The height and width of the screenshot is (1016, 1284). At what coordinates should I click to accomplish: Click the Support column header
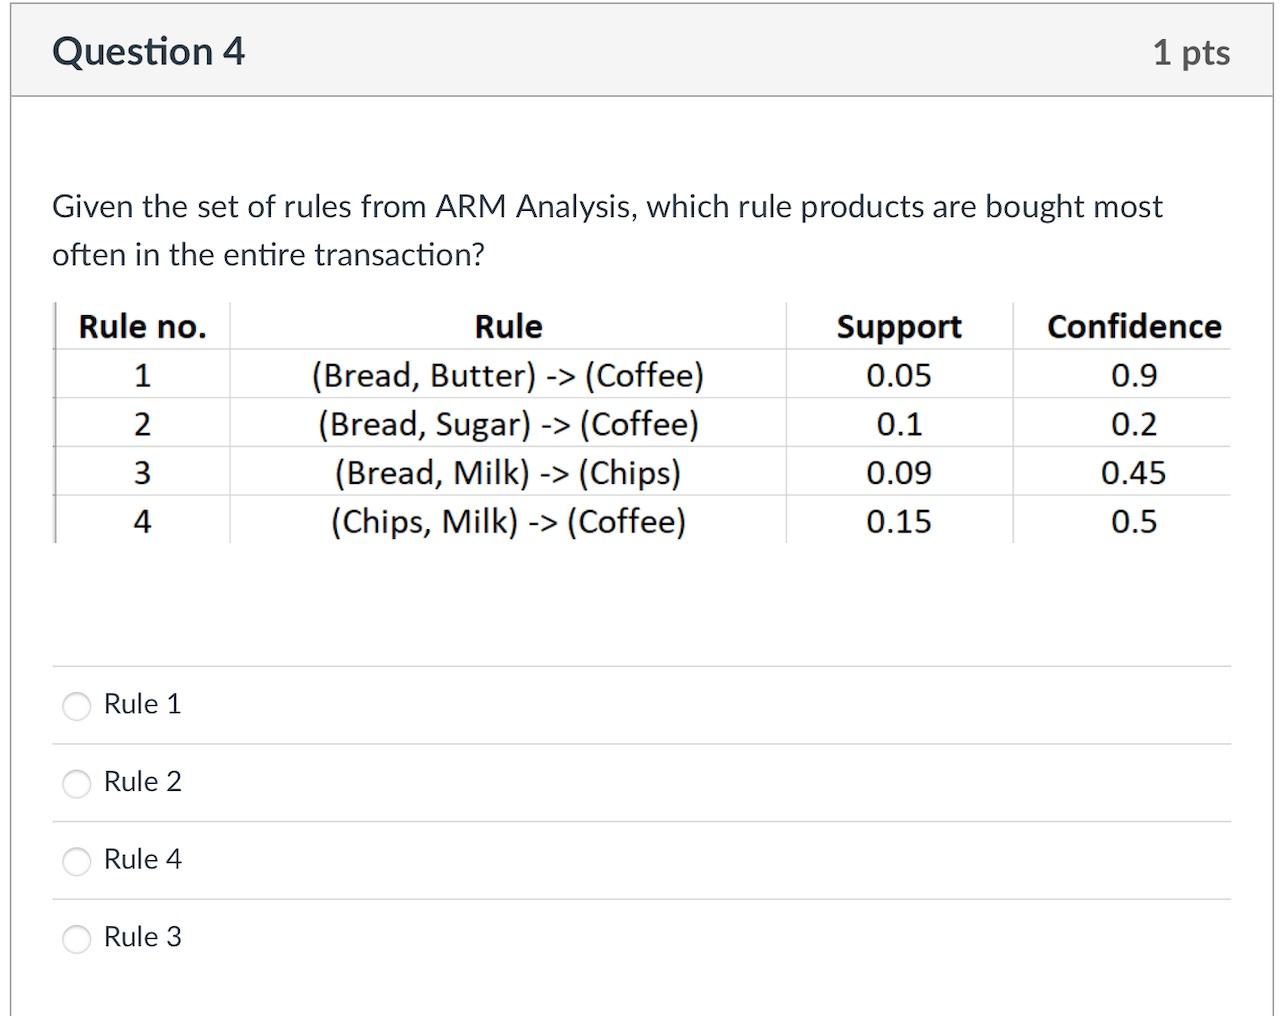click(x=898, y=326)
